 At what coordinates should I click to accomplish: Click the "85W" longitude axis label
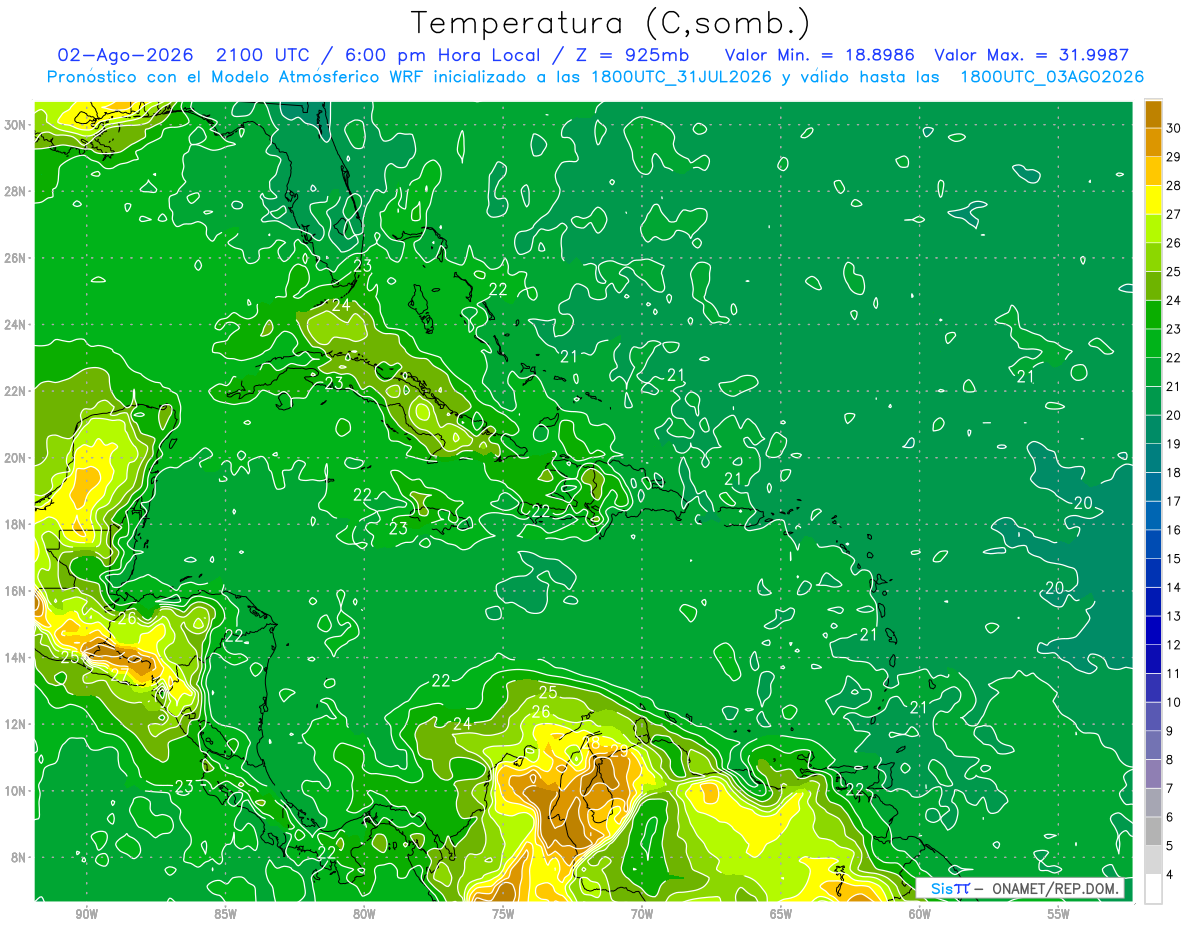(x=226, y=914)
